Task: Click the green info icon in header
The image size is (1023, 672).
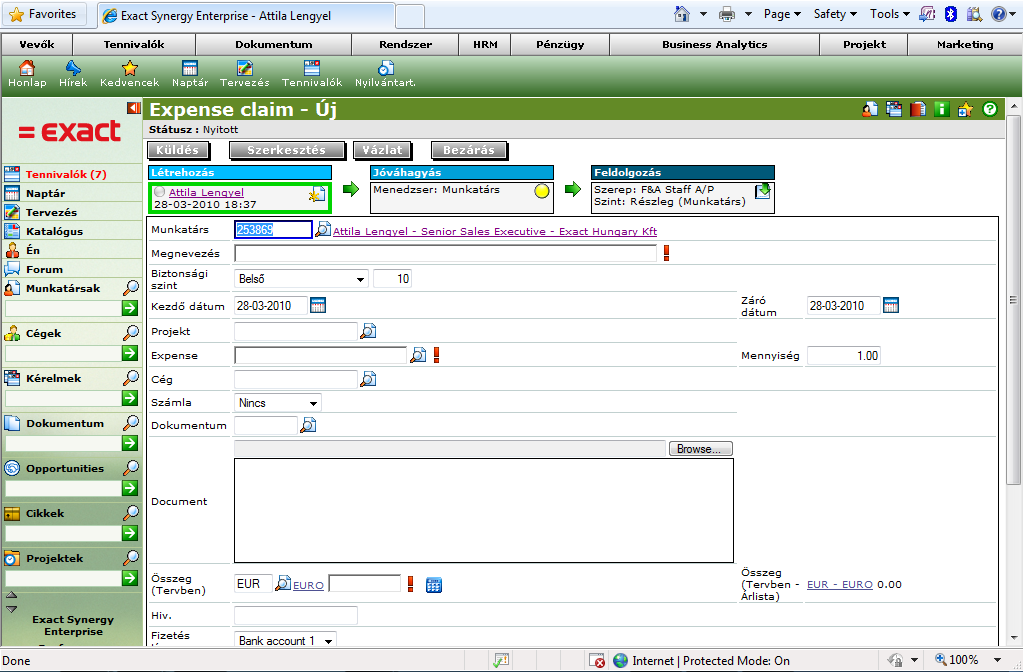Action: [941, 110]
